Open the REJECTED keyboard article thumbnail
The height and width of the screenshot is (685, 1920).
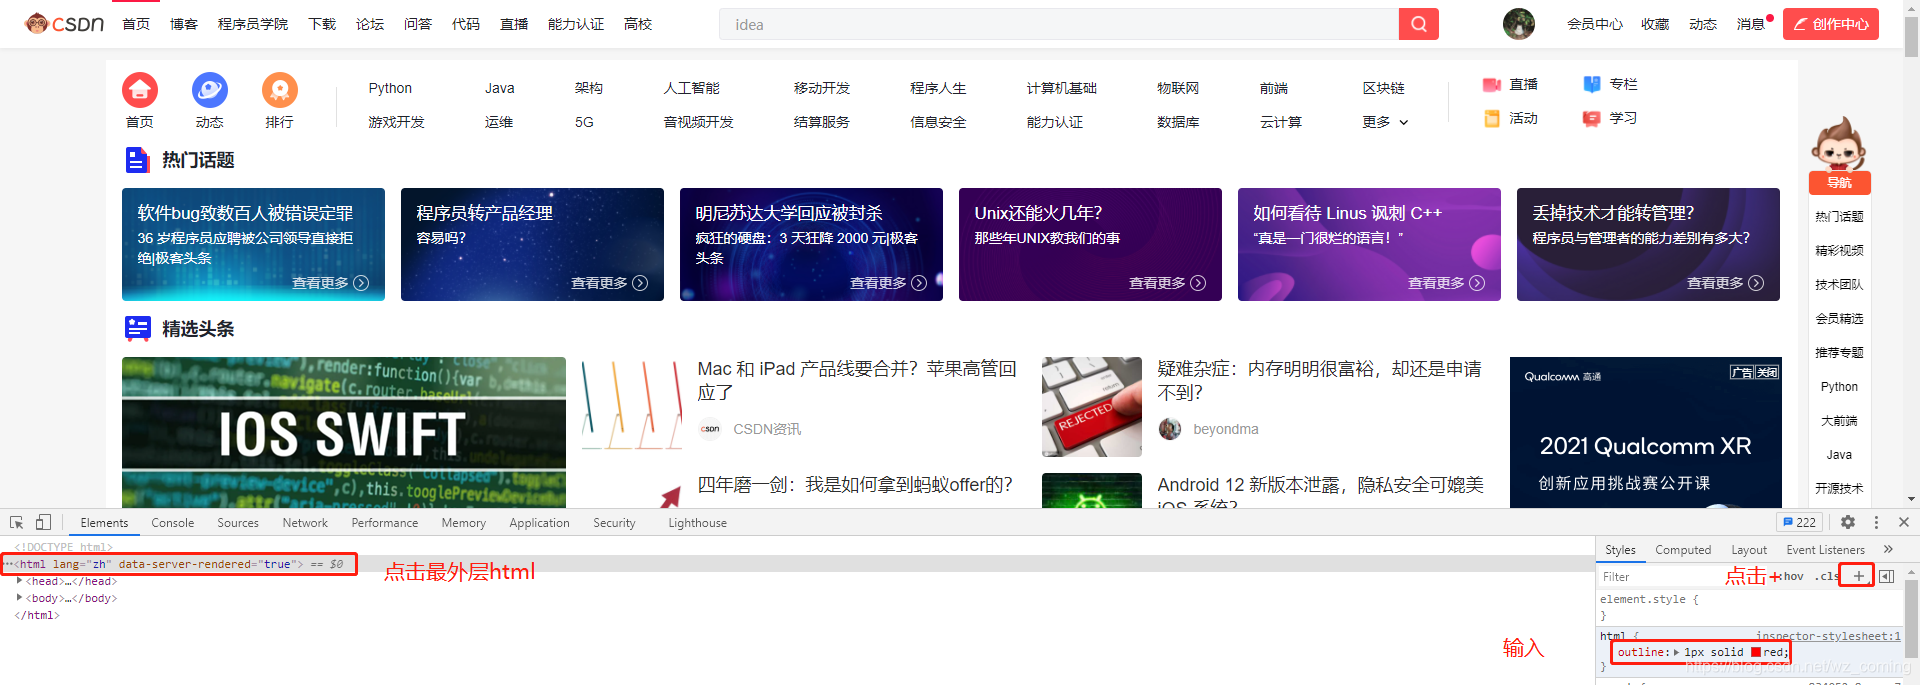pyautogui.click(x=1092, y=407)
